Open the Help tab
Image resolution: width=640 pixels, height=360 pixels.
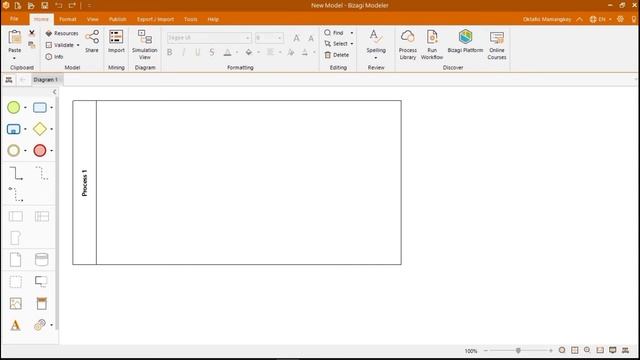213,19
